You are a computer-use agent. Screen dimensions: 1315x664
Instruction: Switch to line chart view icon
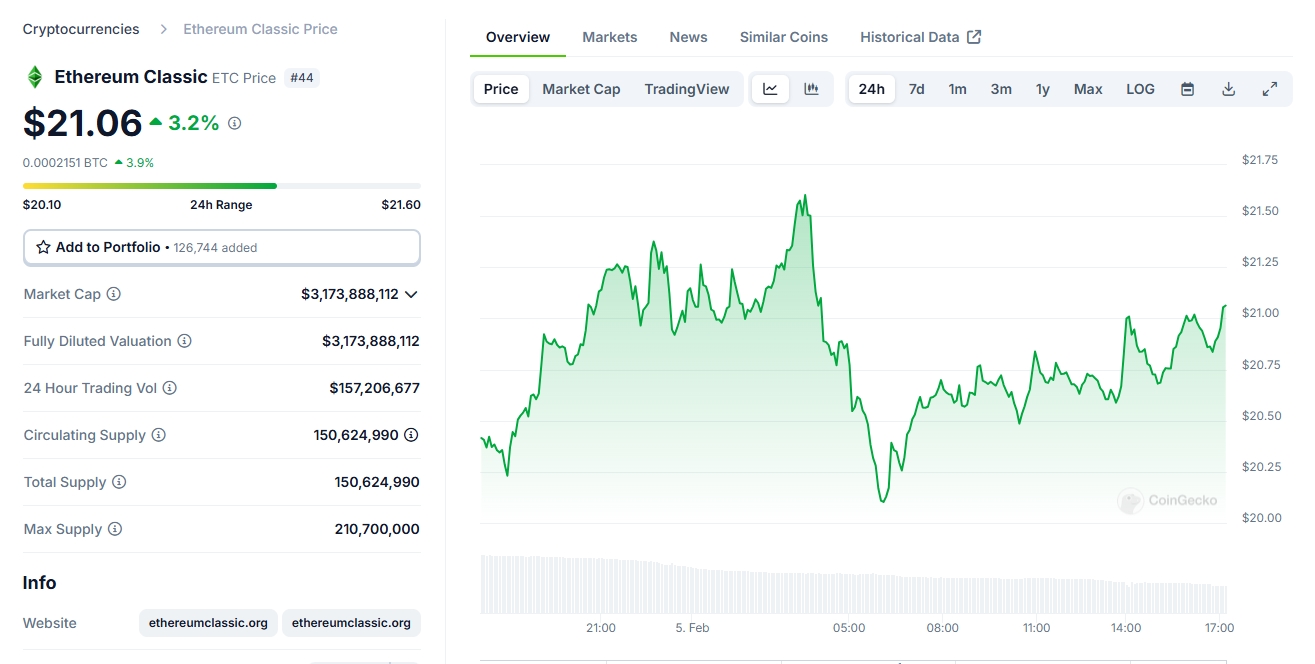point(770,89)
